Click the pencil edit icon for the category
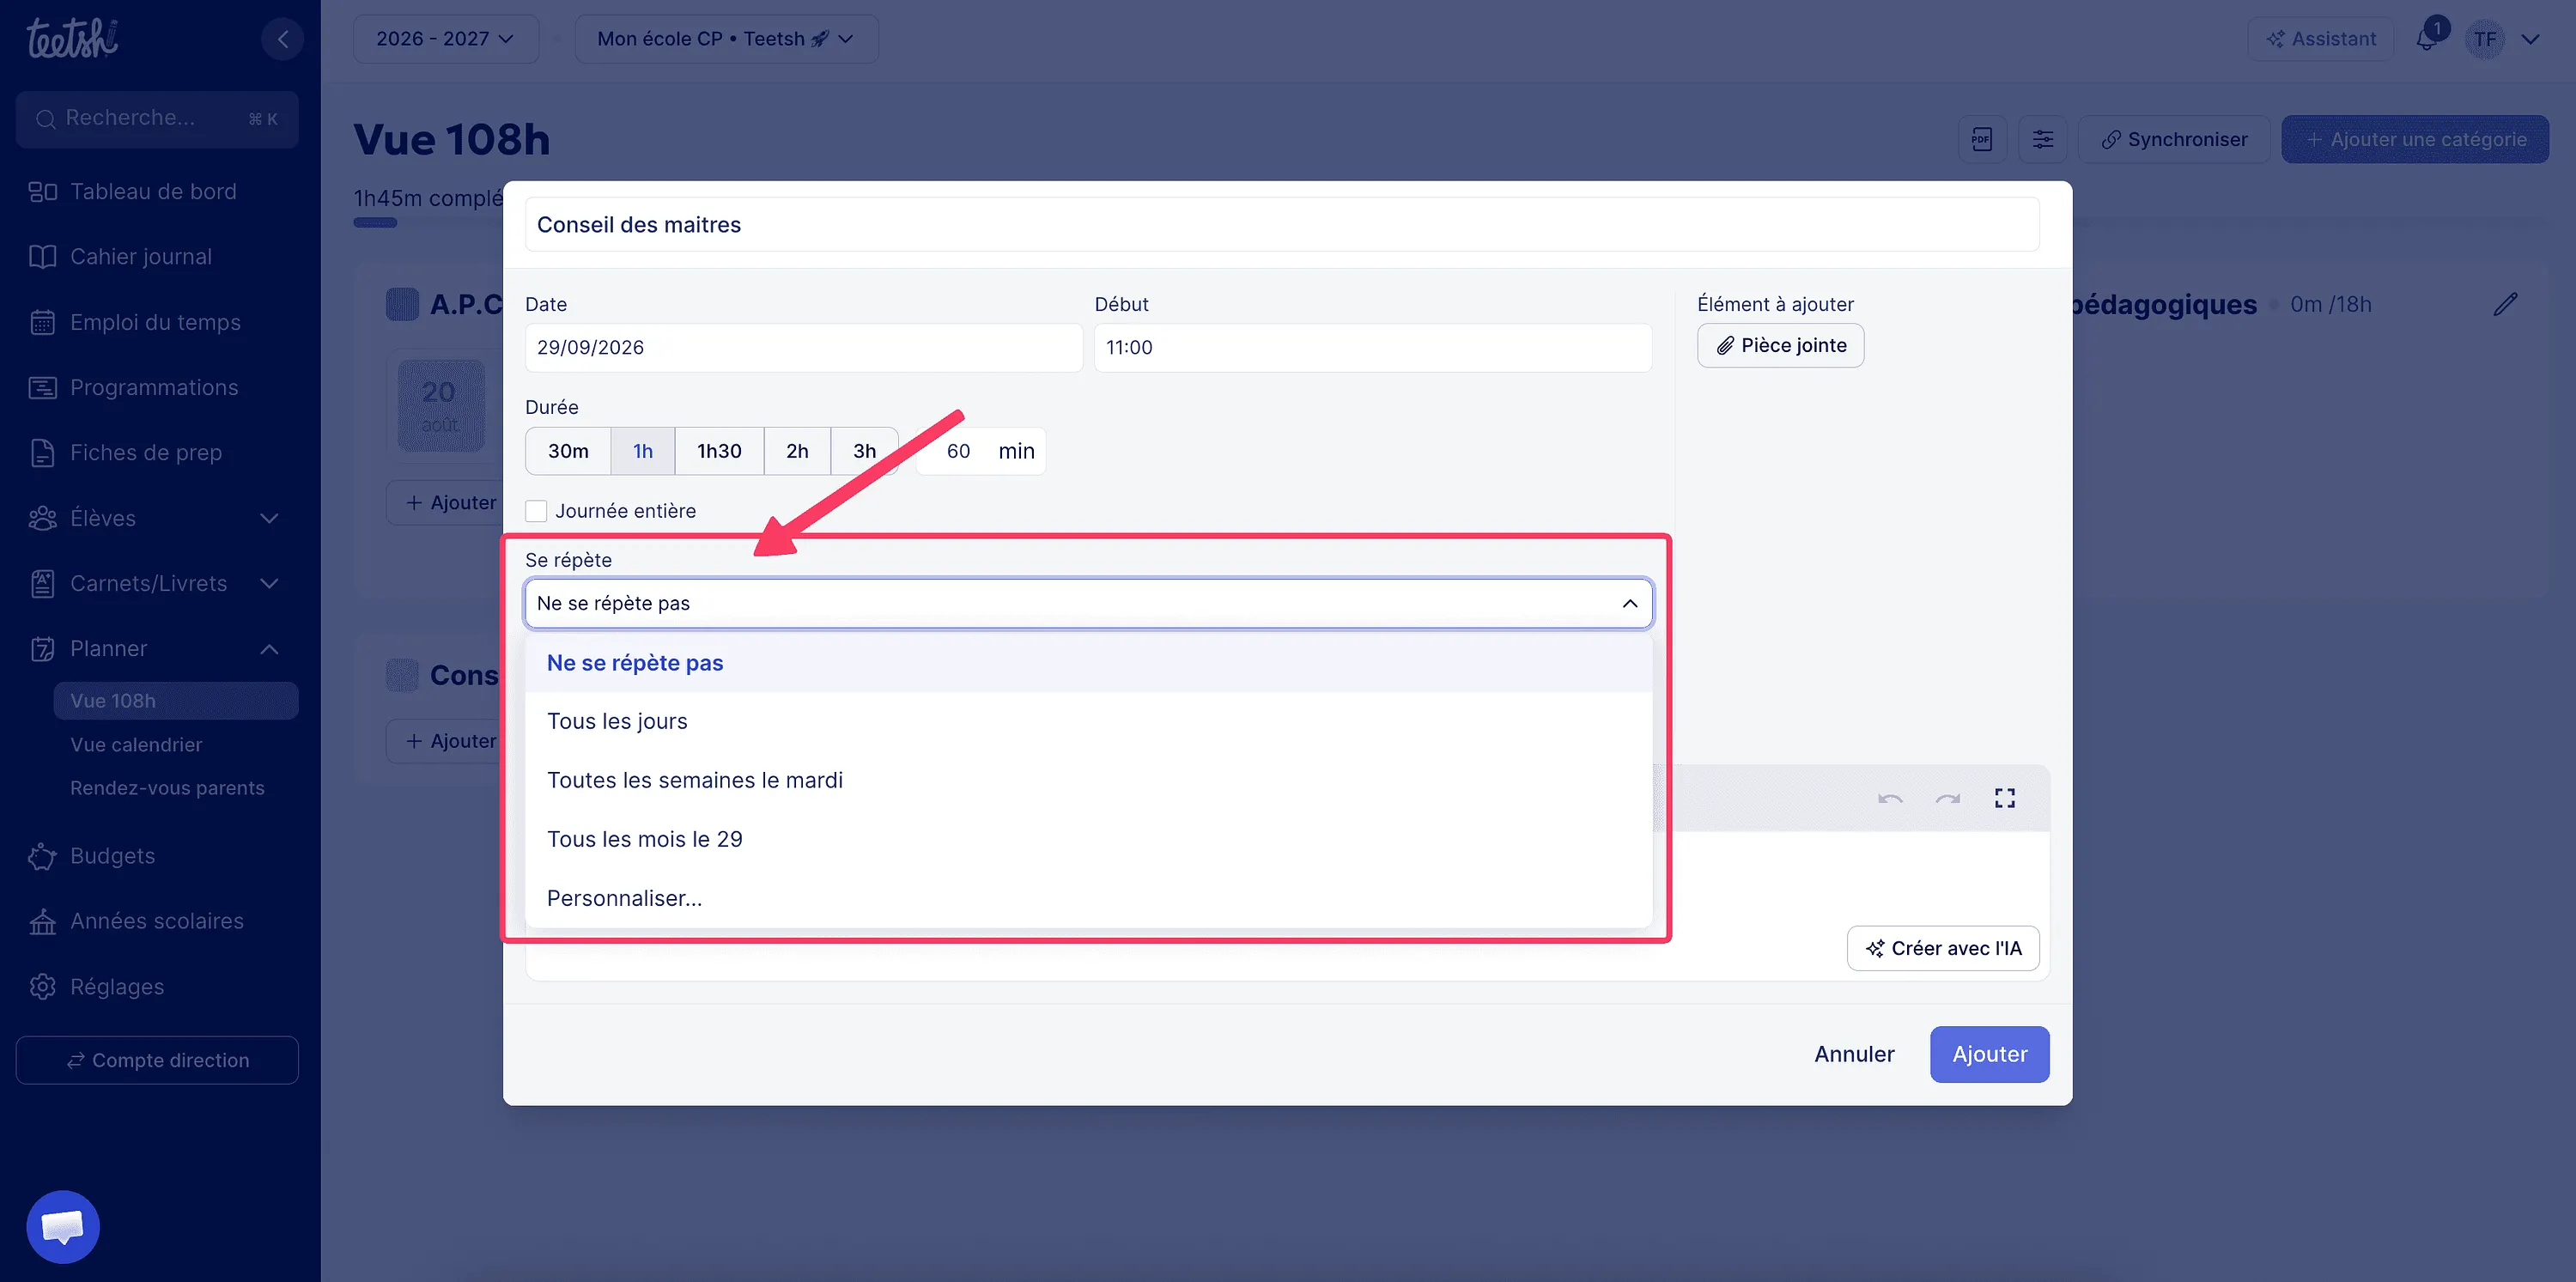The width and height of the screenshot is (2576, 1282). point(2505,304)
